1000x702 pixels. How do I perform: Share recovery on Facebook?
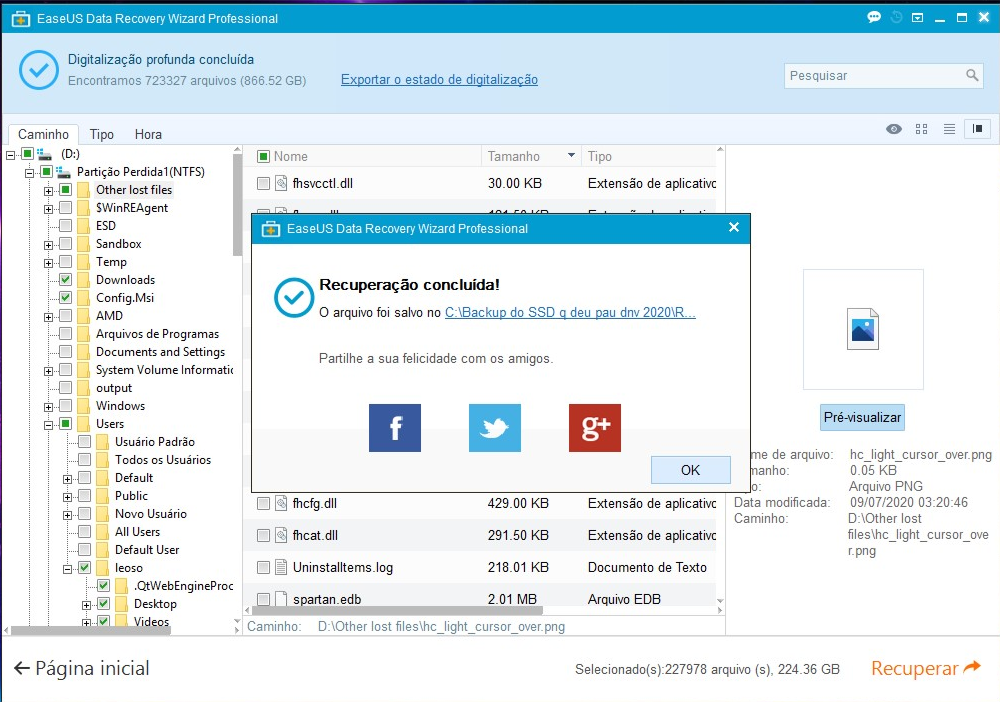click(x=395, y=428)
